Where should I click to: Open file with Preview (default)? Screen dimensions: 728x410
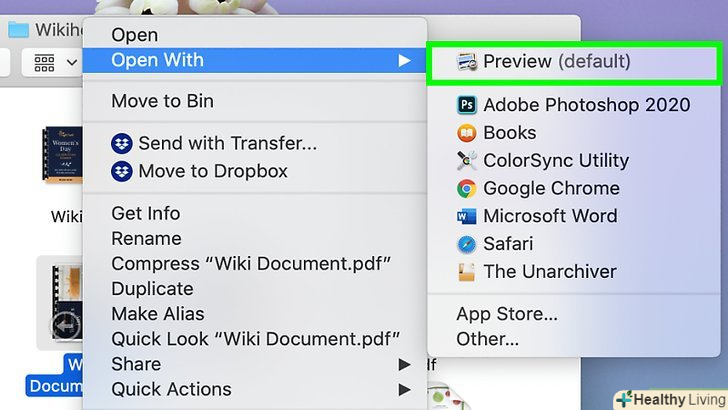(574, 61)
